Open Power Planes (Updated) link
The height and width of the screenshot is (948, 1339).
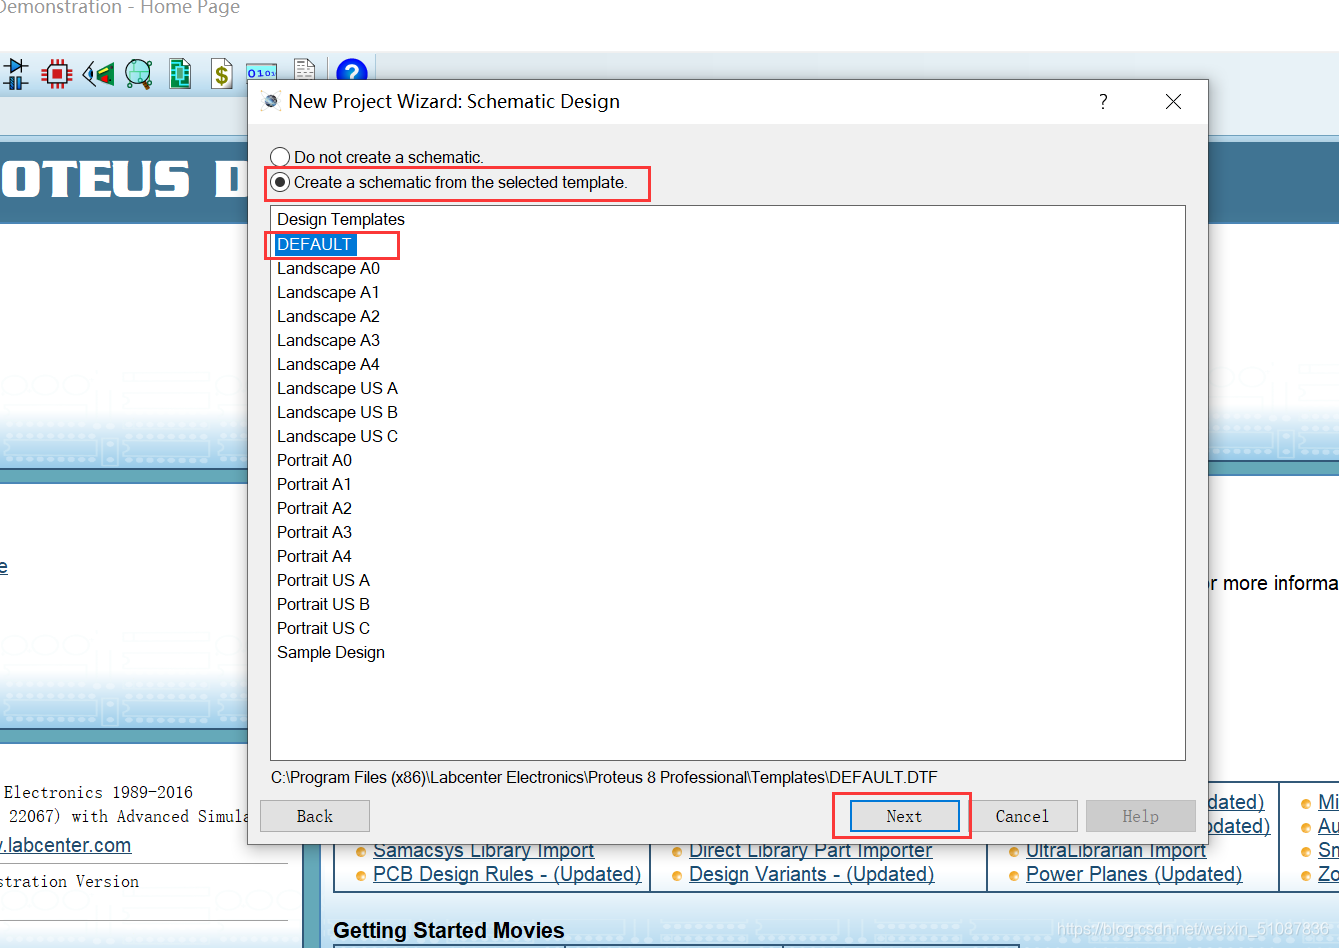click(x=1134, y=874)
